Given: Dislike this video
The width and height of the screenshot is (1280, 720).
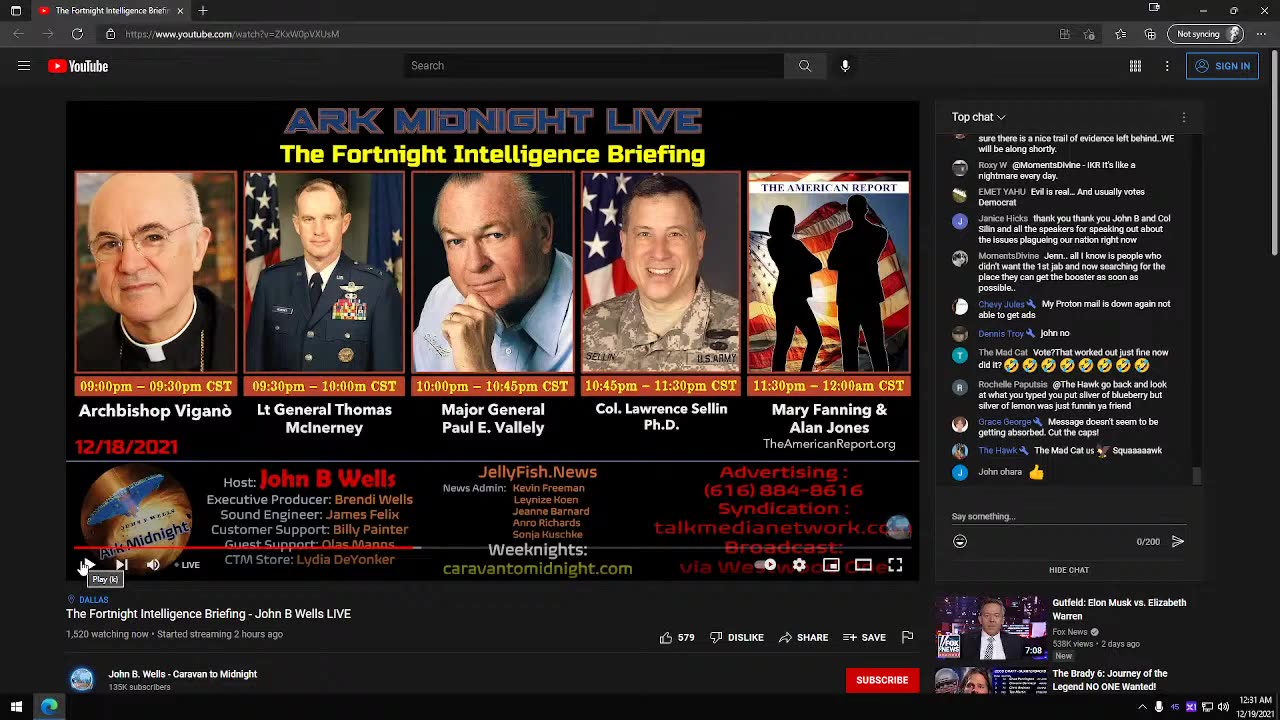Looking at the screenshot, I should (x=737, y=637).
